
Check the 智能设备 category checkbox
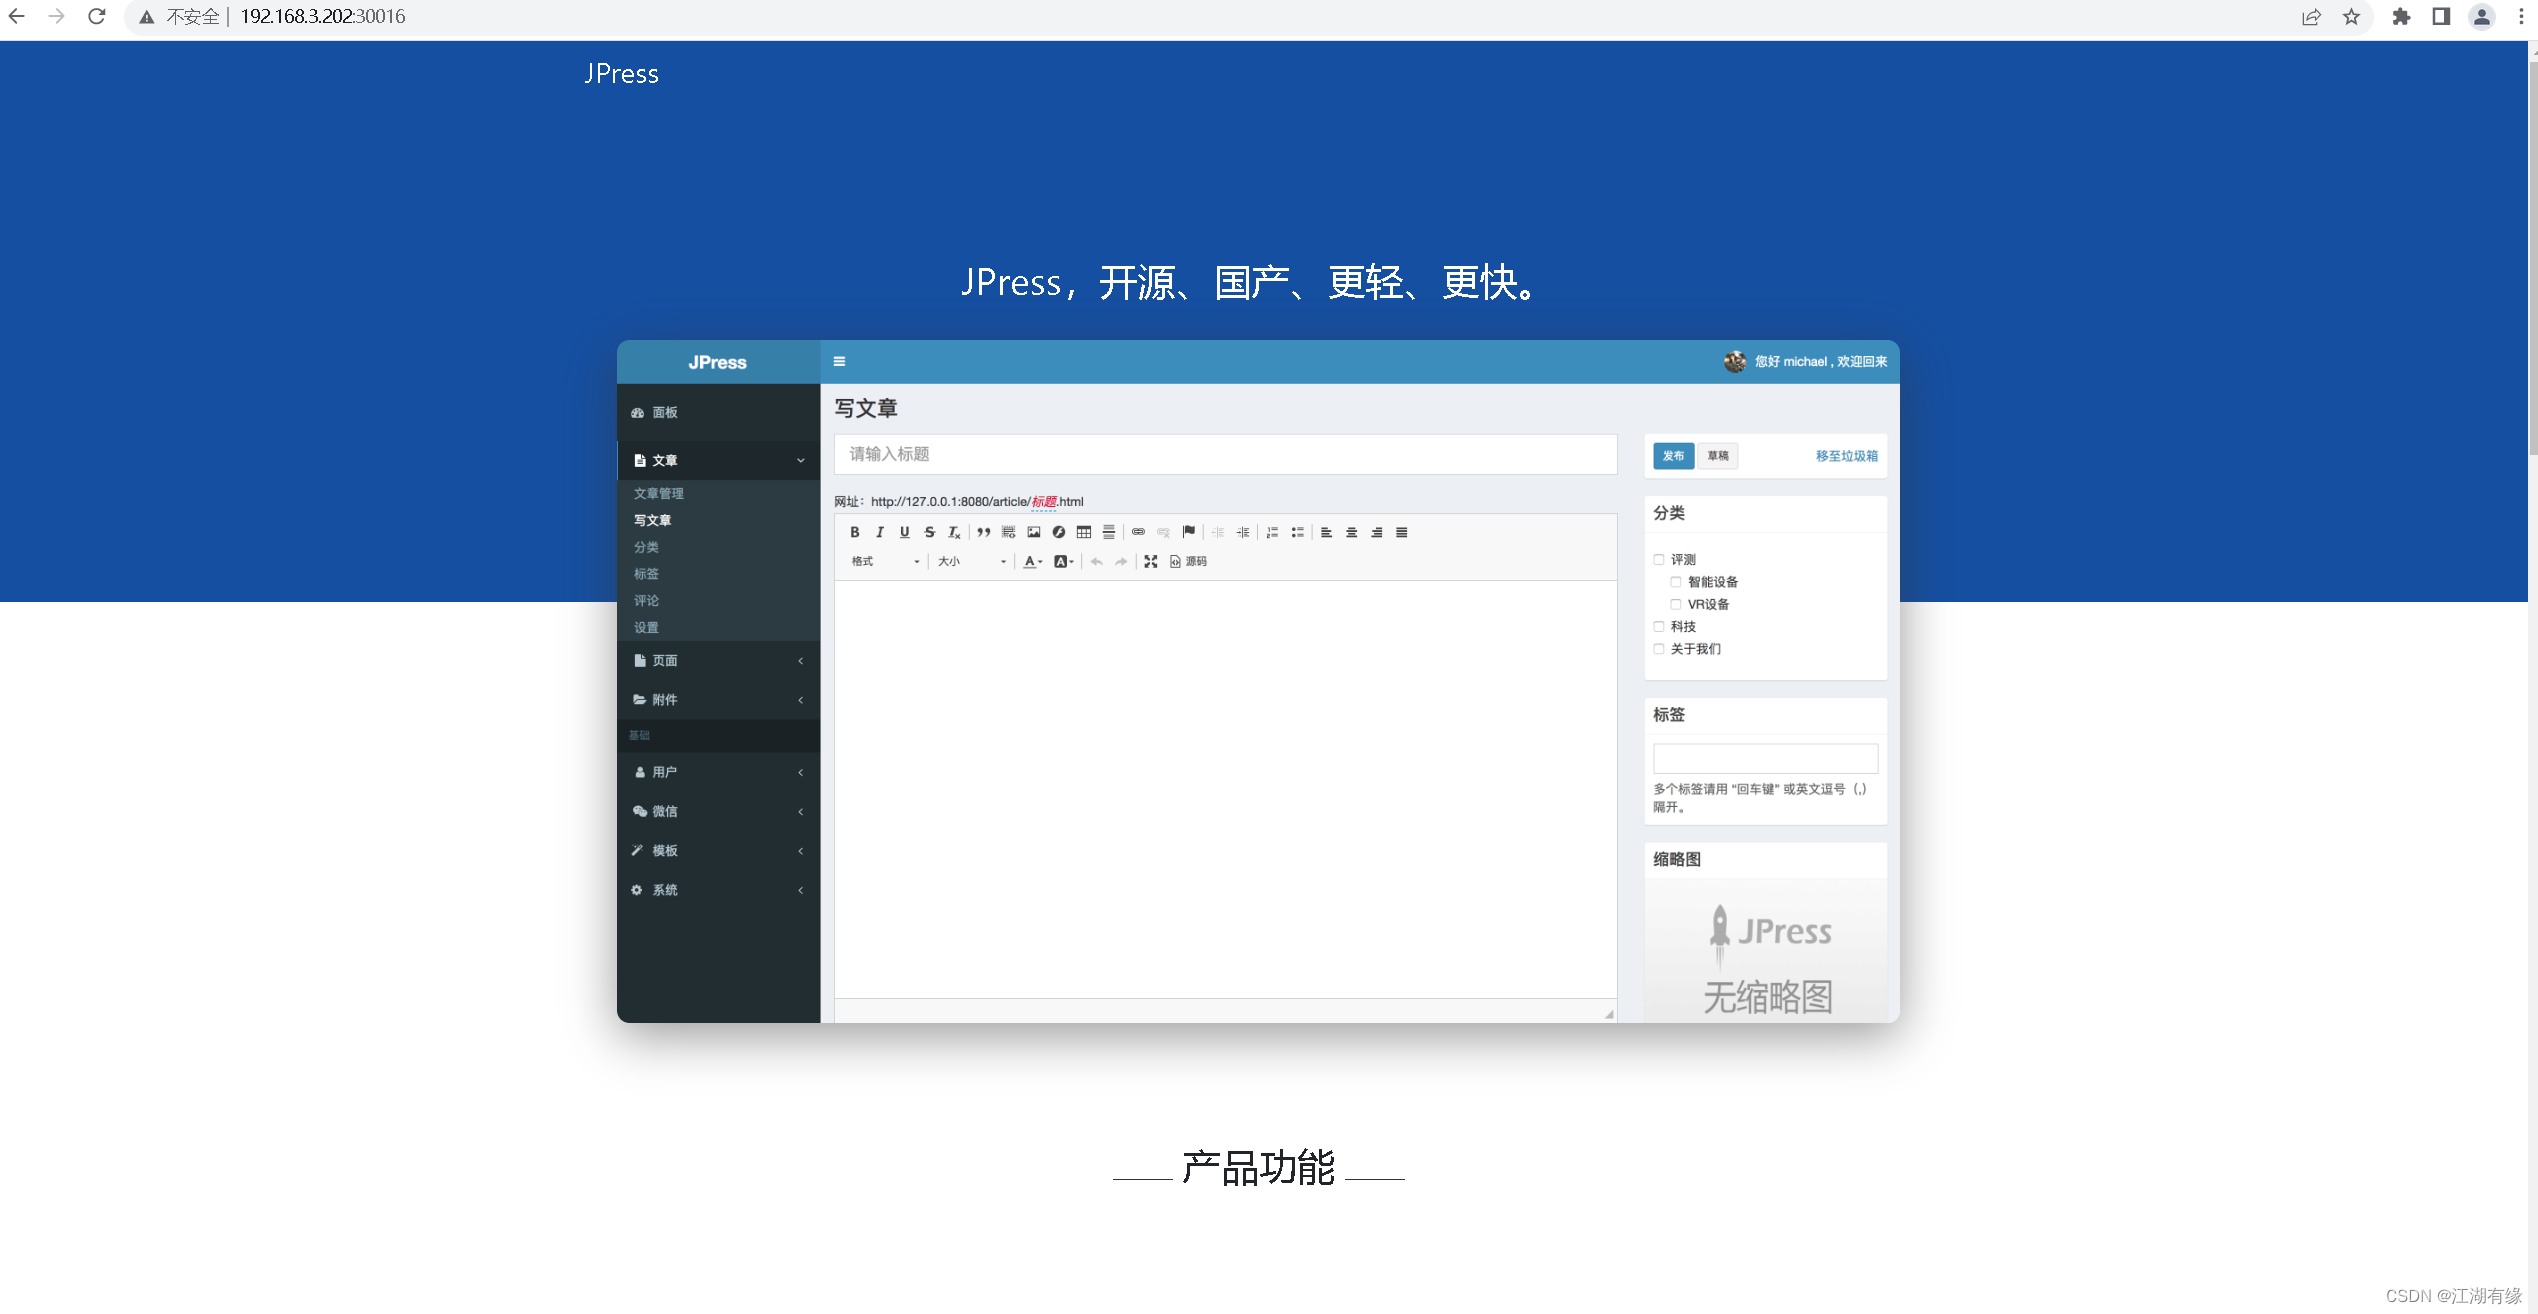[x=1676, y=581]
